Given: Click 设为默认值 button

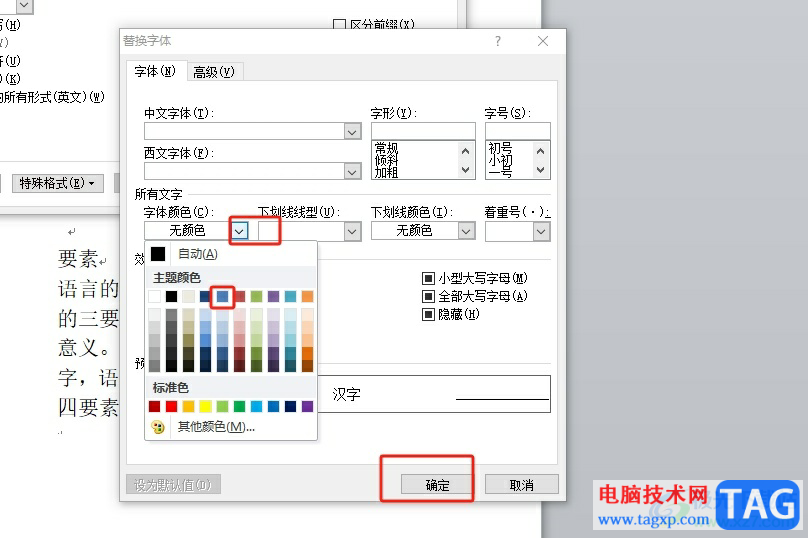Looking at the screenshot, I should 173,485.
